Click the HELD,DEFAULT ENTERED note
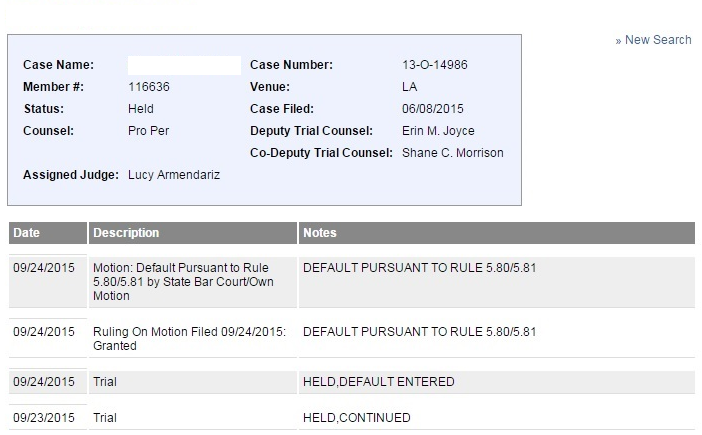 click(x=378, y=382)
